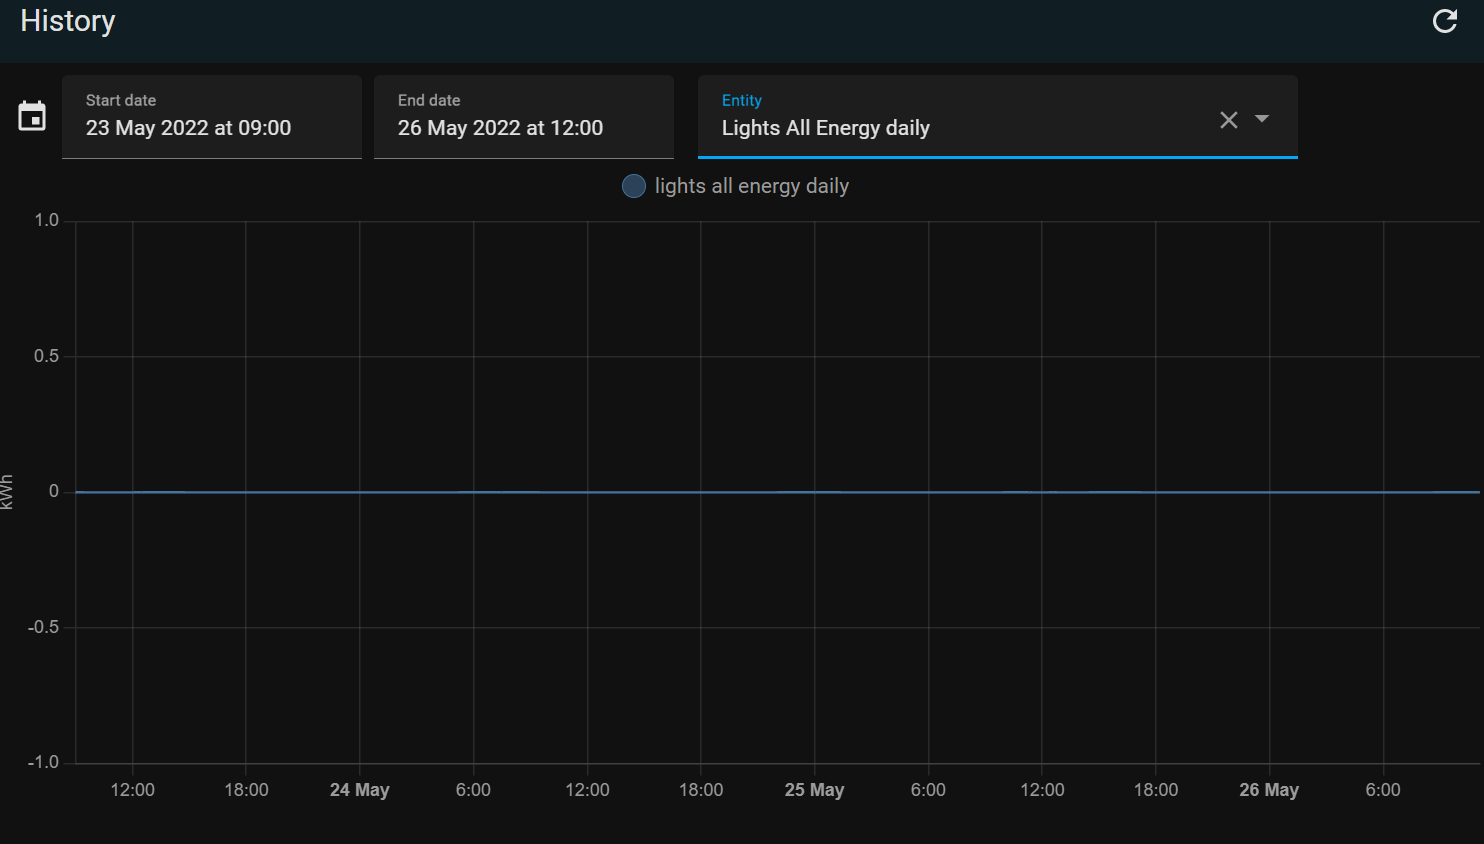Viewport: 1484px width, 844px height.
Task: Select the History page title
Action: point(67,21)
